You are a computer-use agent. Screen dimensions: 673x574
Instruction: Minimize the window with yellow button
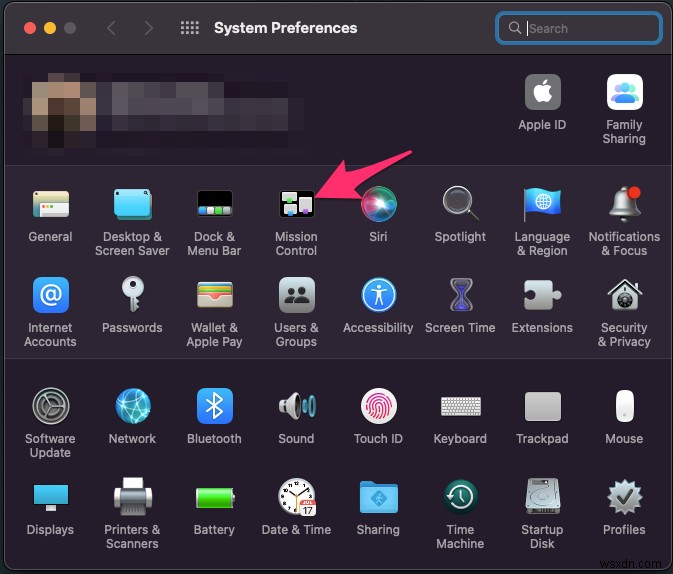50,28
